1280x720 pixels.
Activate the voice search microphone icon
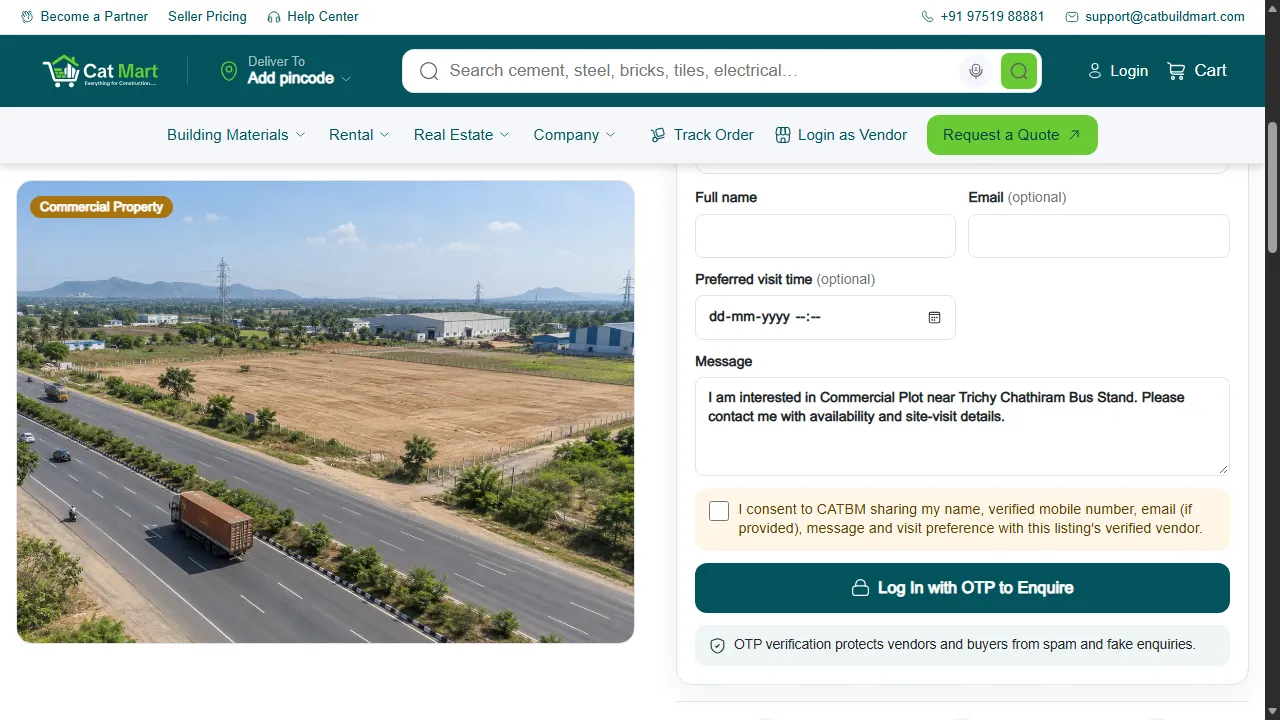976,71
